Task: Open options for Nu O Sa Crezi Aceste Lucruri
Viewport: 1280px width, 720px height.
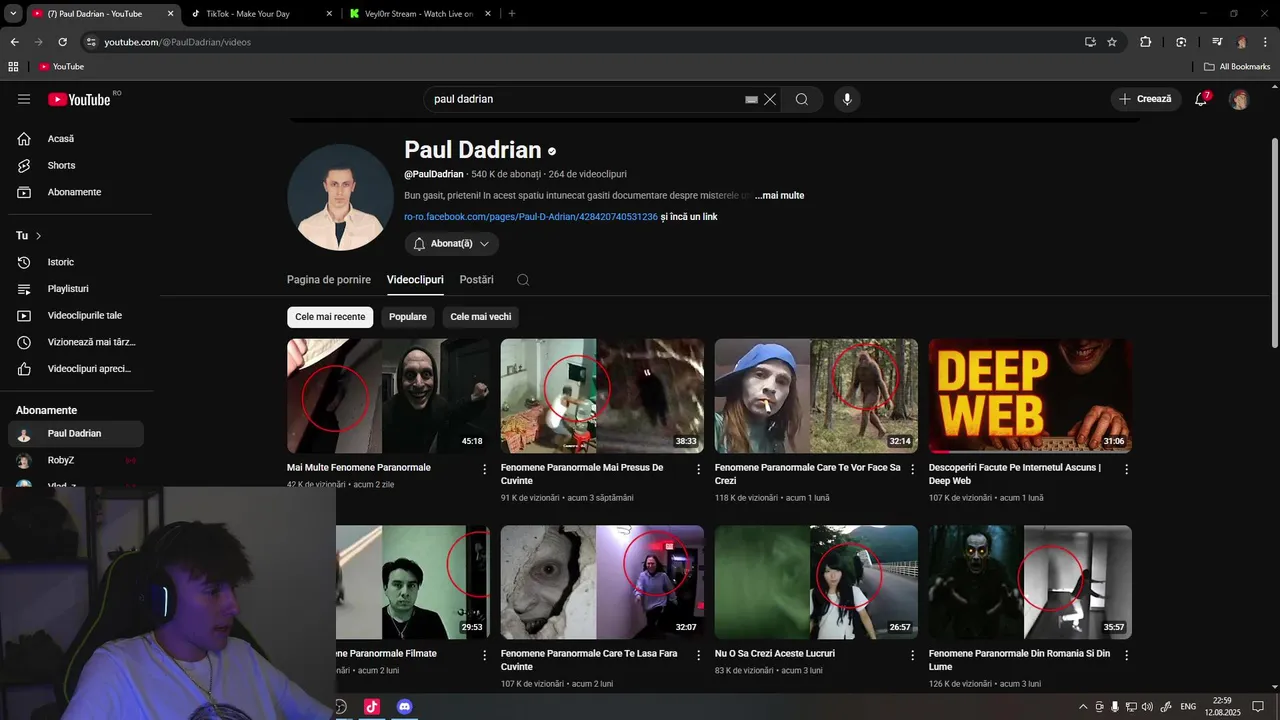Action: pos(913,655)
